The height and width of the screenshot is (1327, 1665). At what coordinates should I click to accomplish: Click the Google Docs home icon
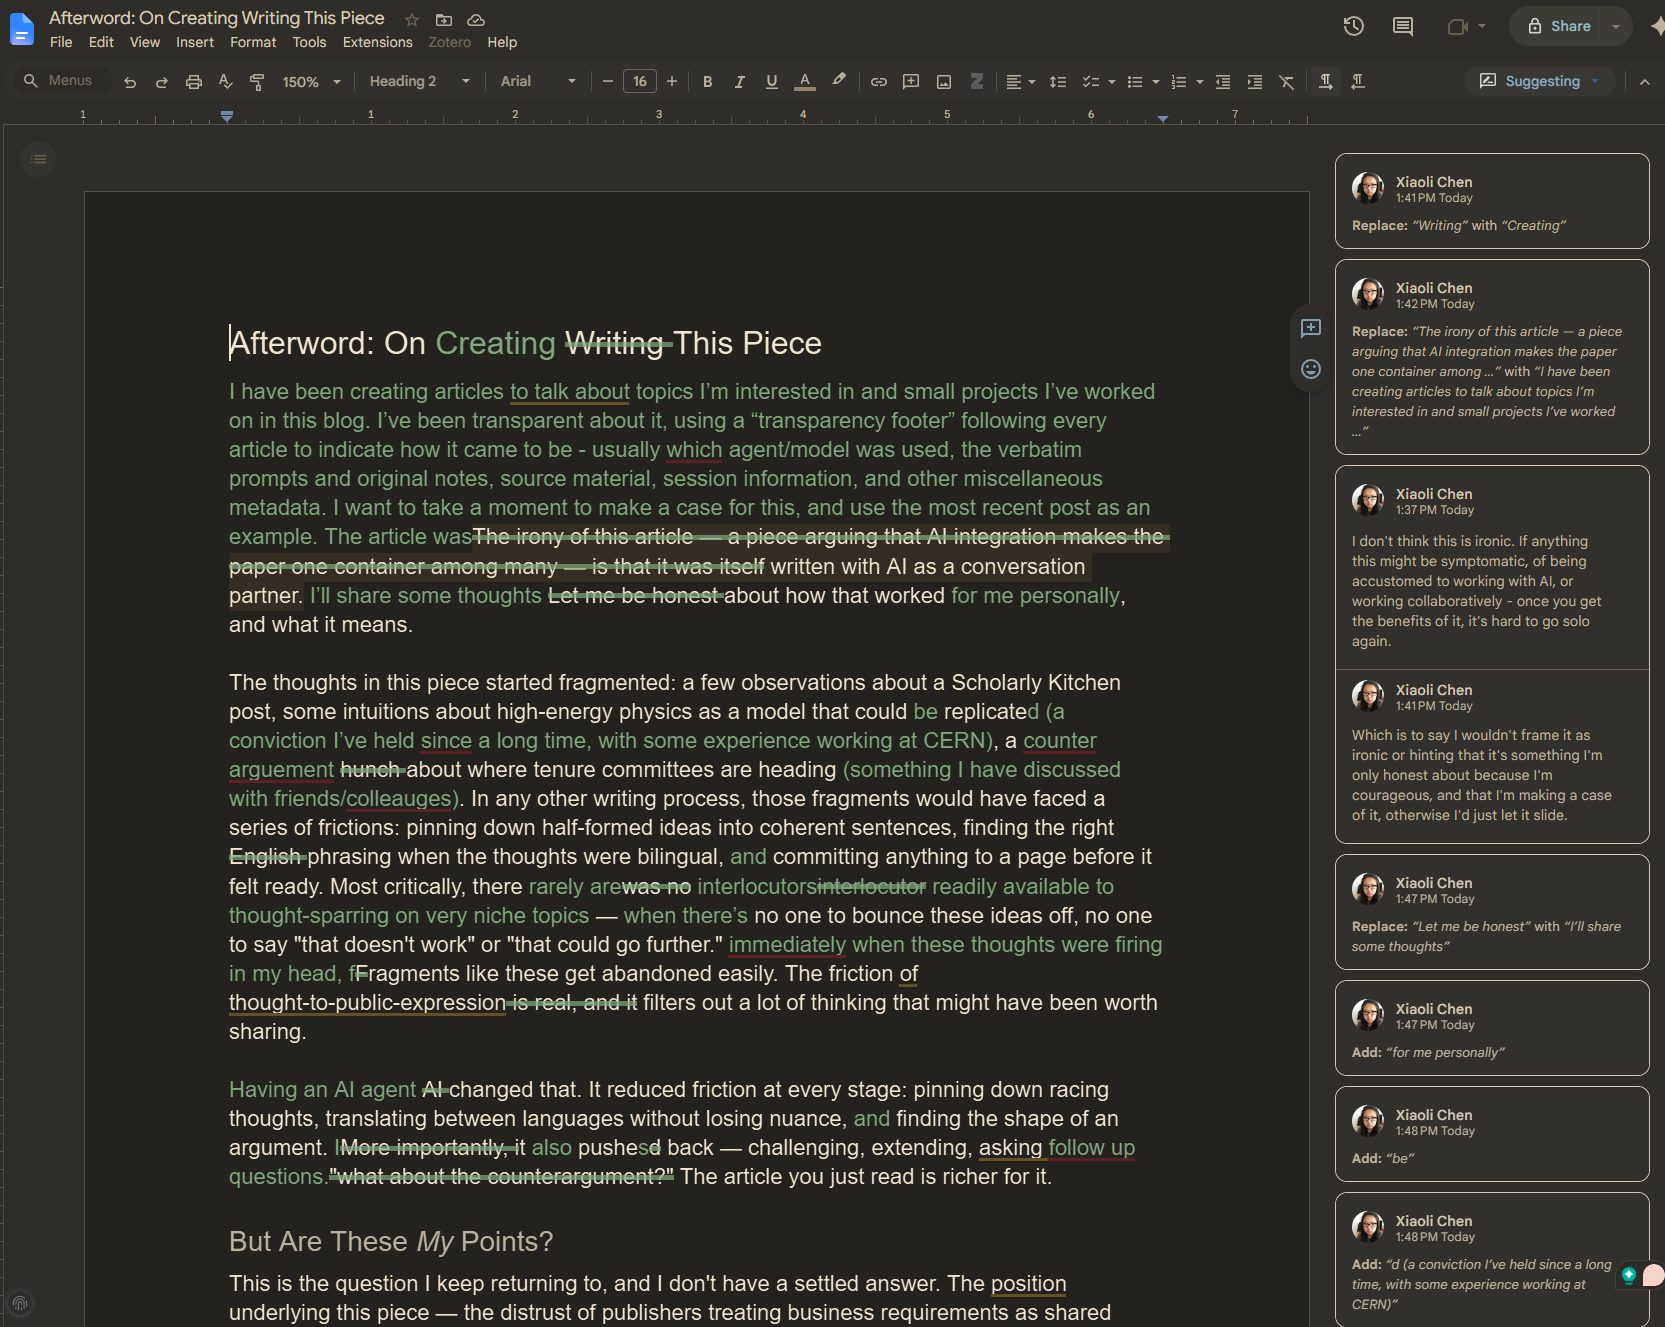pyautogui.click(x=21, y=28)
